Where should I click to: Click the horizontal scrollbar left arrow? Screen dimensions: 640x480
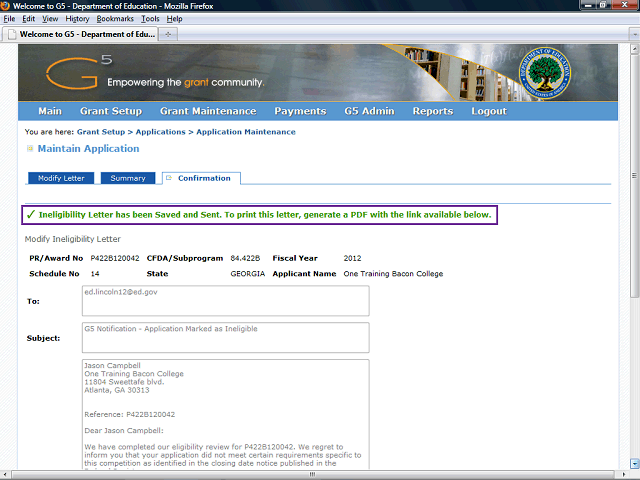[4, 474]
